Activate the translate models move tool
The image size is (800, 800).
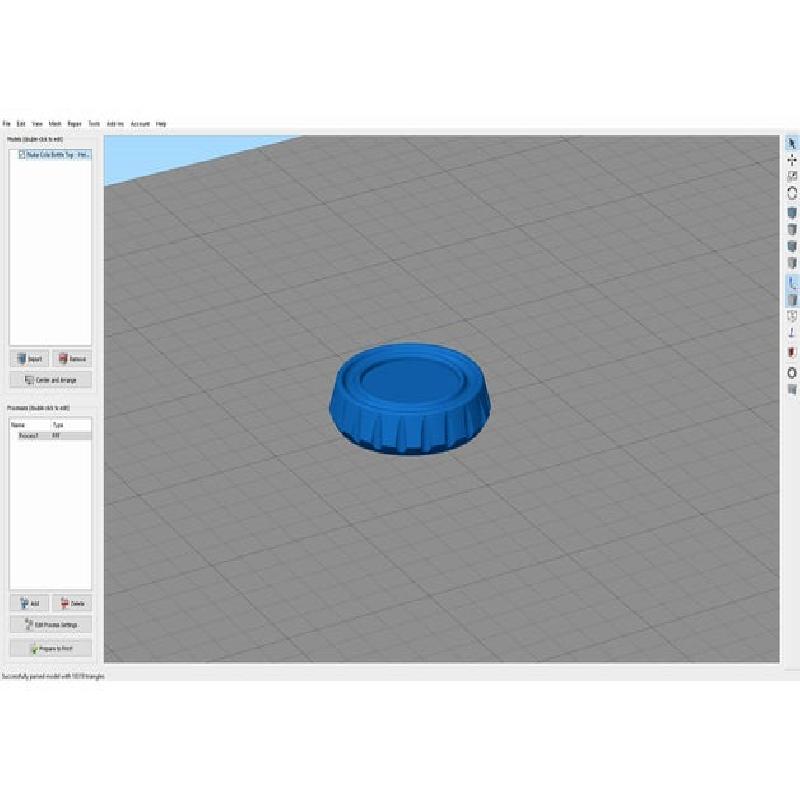[x=792, y=160]
